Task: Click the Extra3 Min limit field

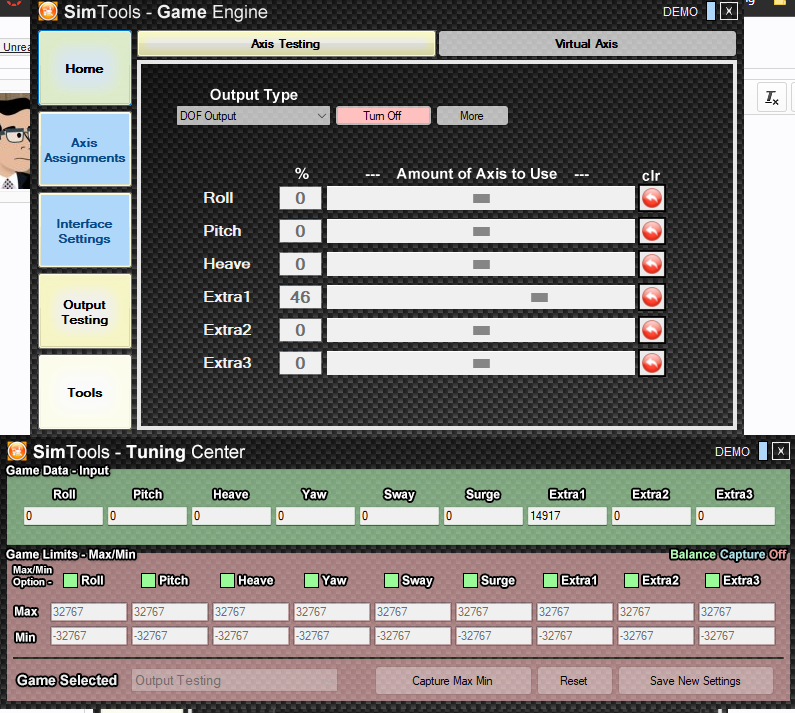Action: [x=737, y=636]
